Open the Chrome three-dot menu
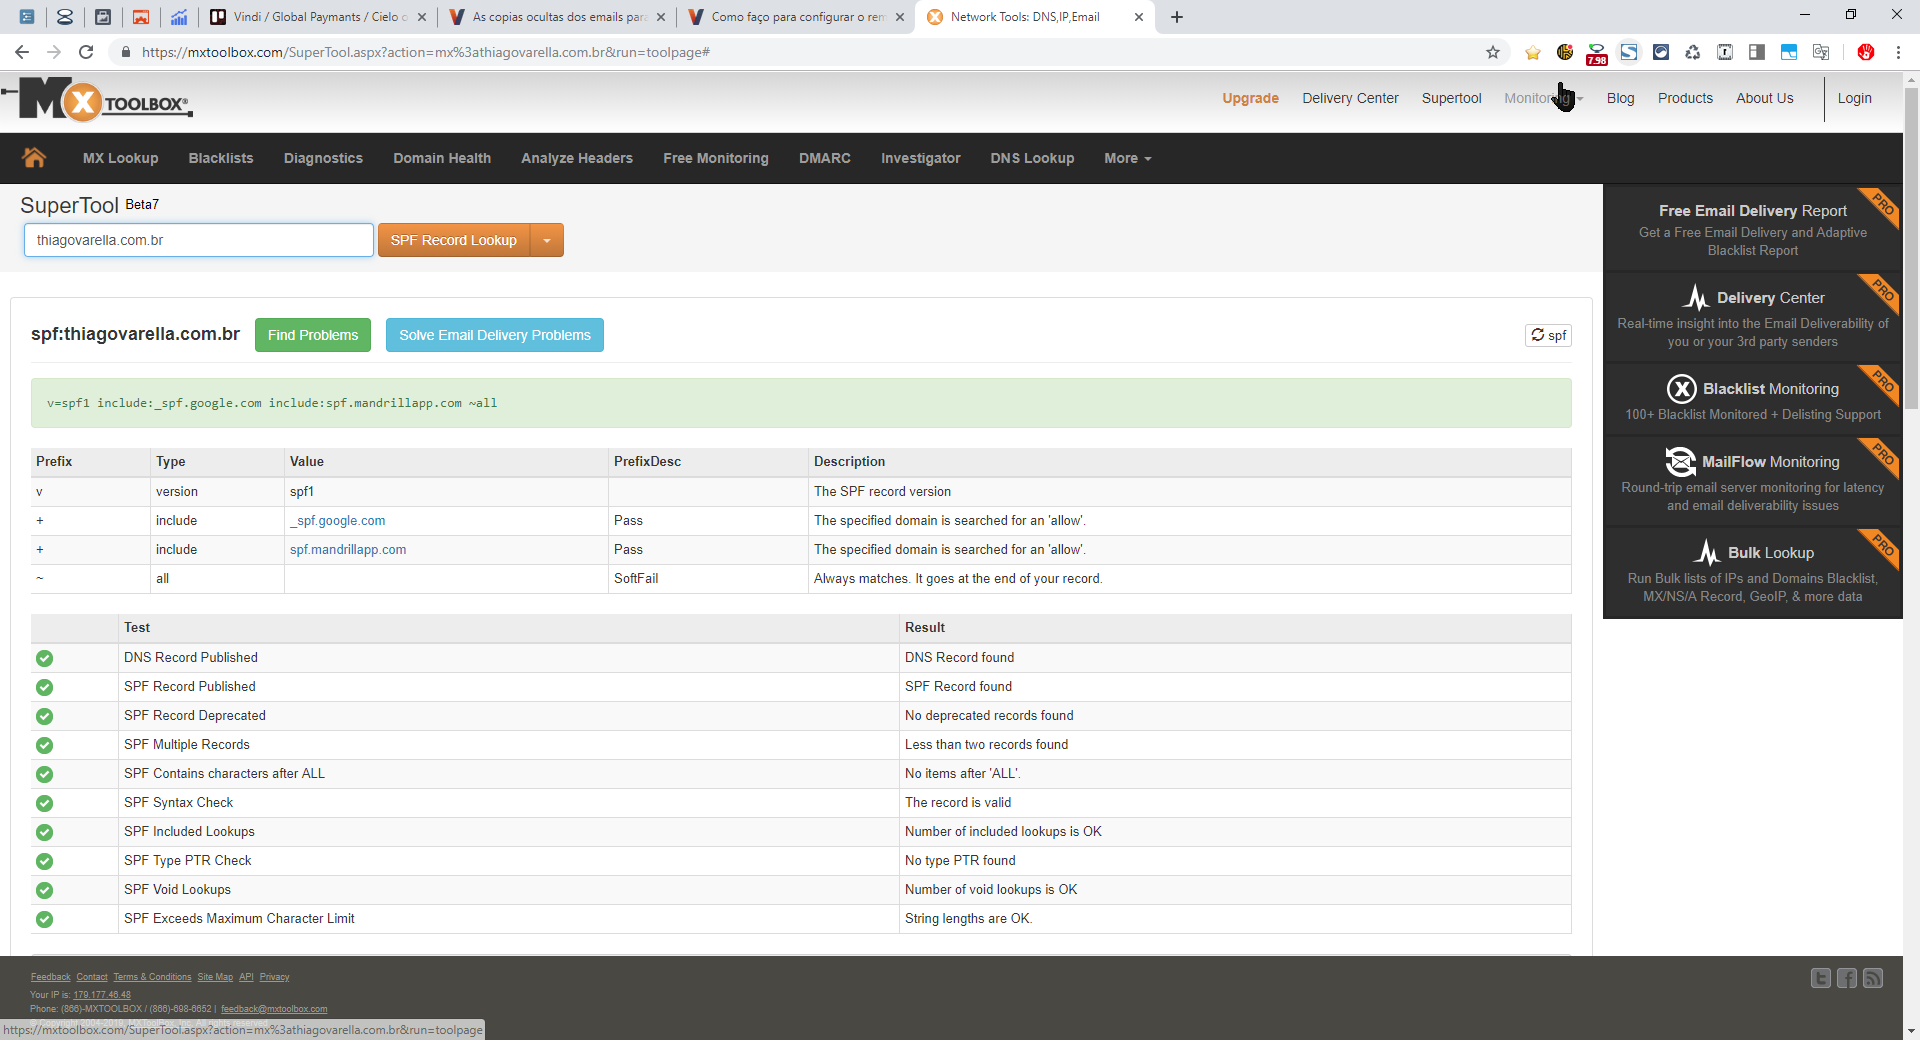 (1898, 52)
